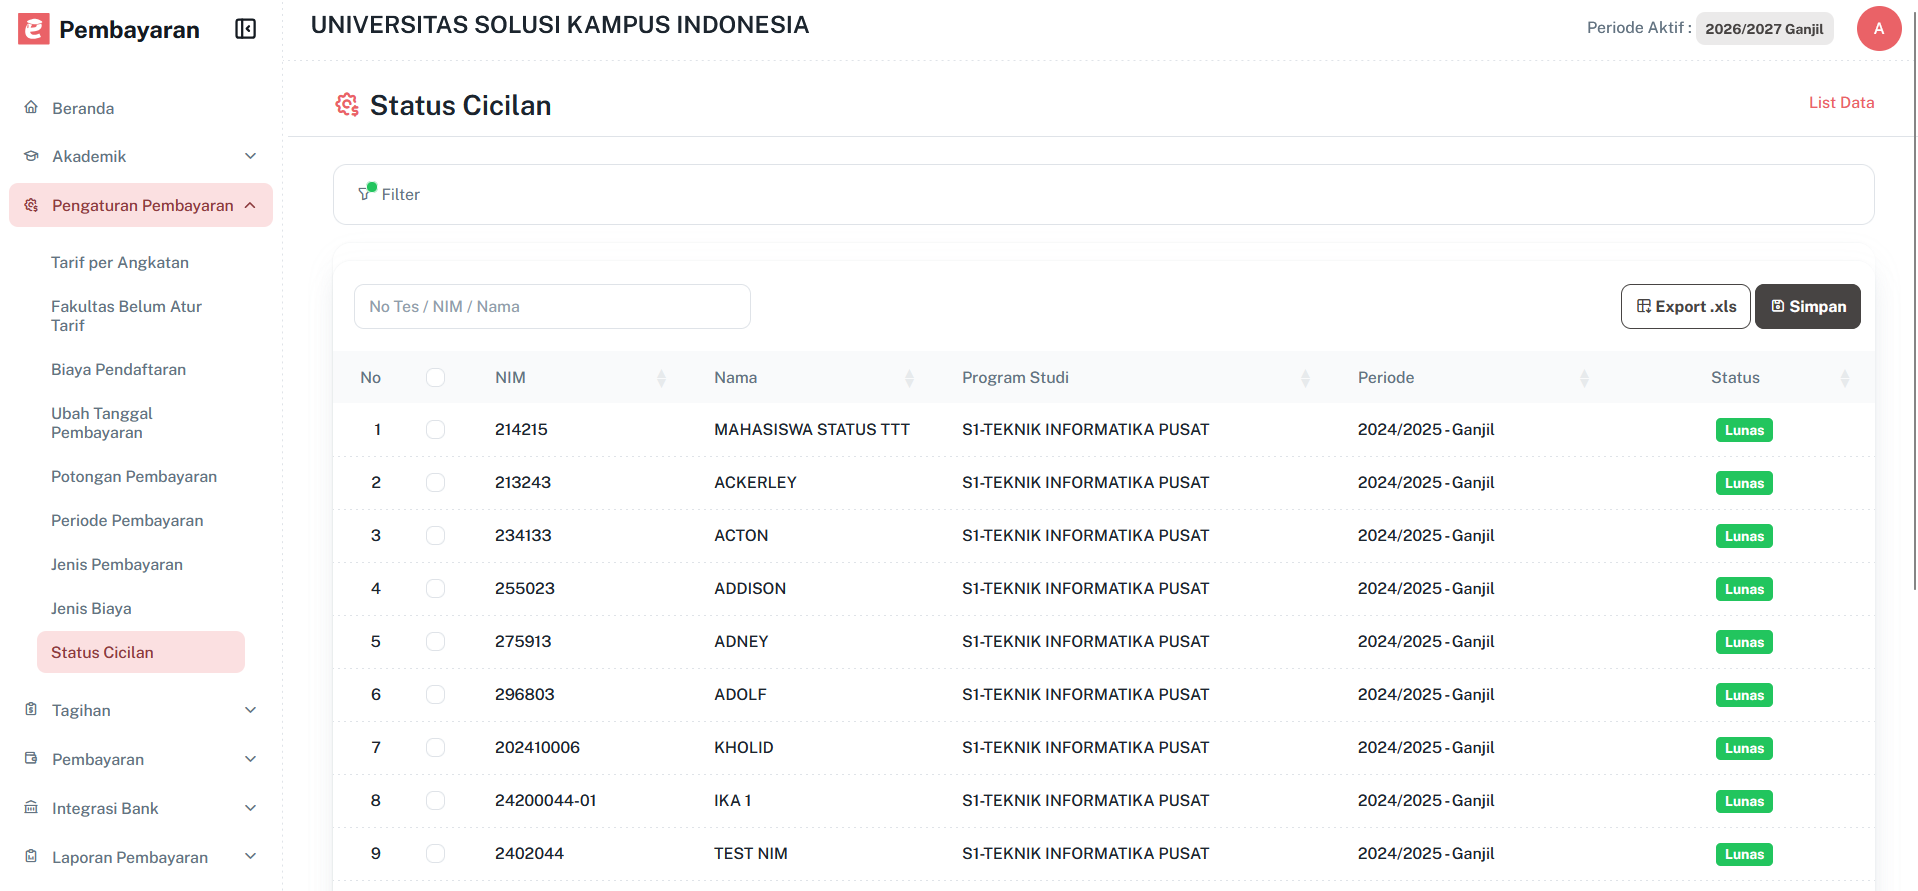Screen dimensions: 1918x891
Task: Click the Pembayaran wallet icon in sidebar
Action: [31, 759]
